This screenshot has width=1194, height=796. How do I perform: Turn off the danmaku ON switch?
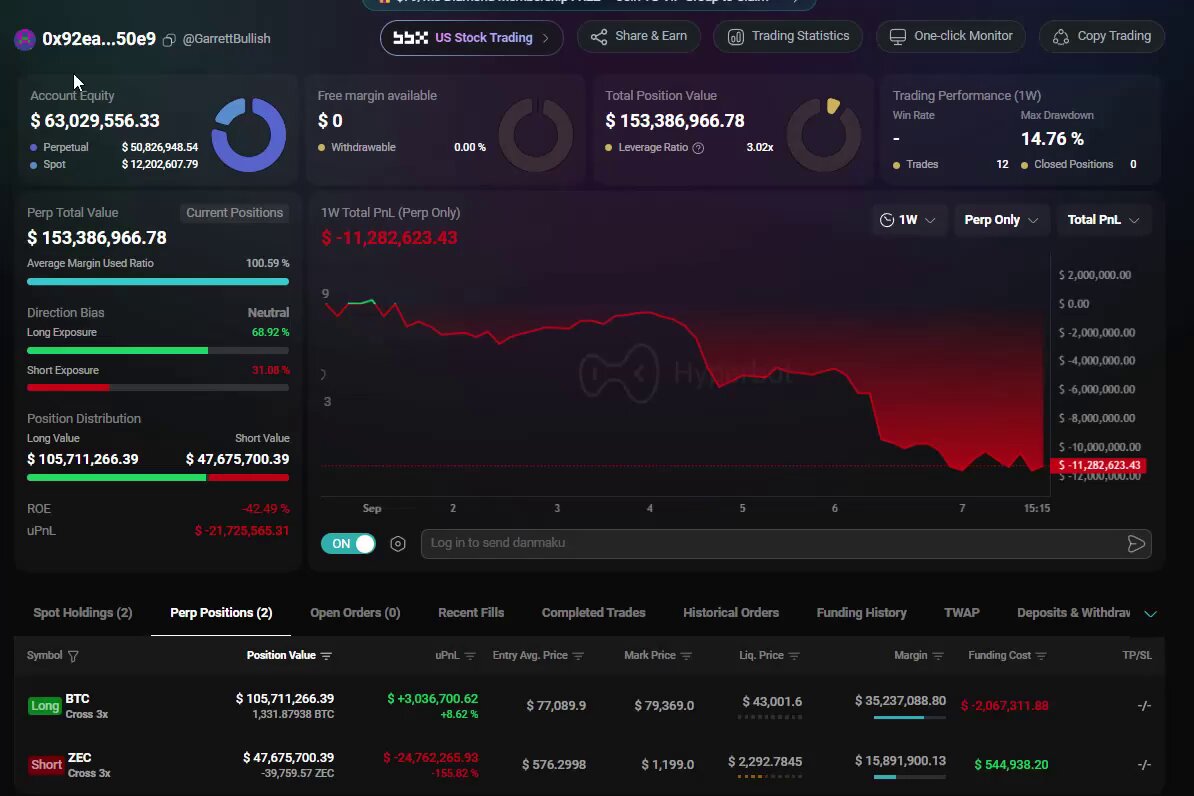pos(349,544)
